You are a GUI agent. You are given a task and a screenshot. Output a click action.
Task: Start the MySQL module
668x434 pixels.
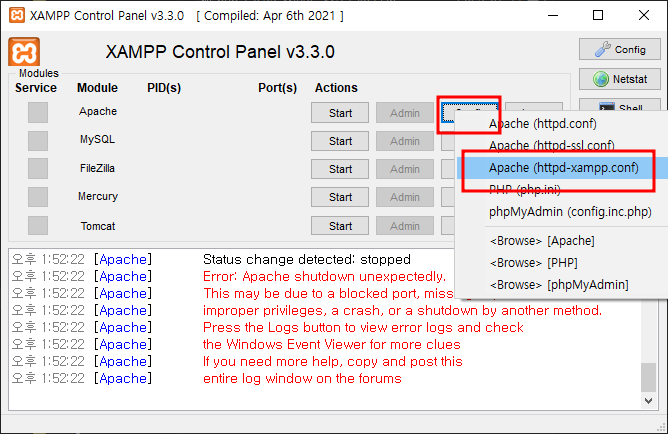click(x=340, y=141)
